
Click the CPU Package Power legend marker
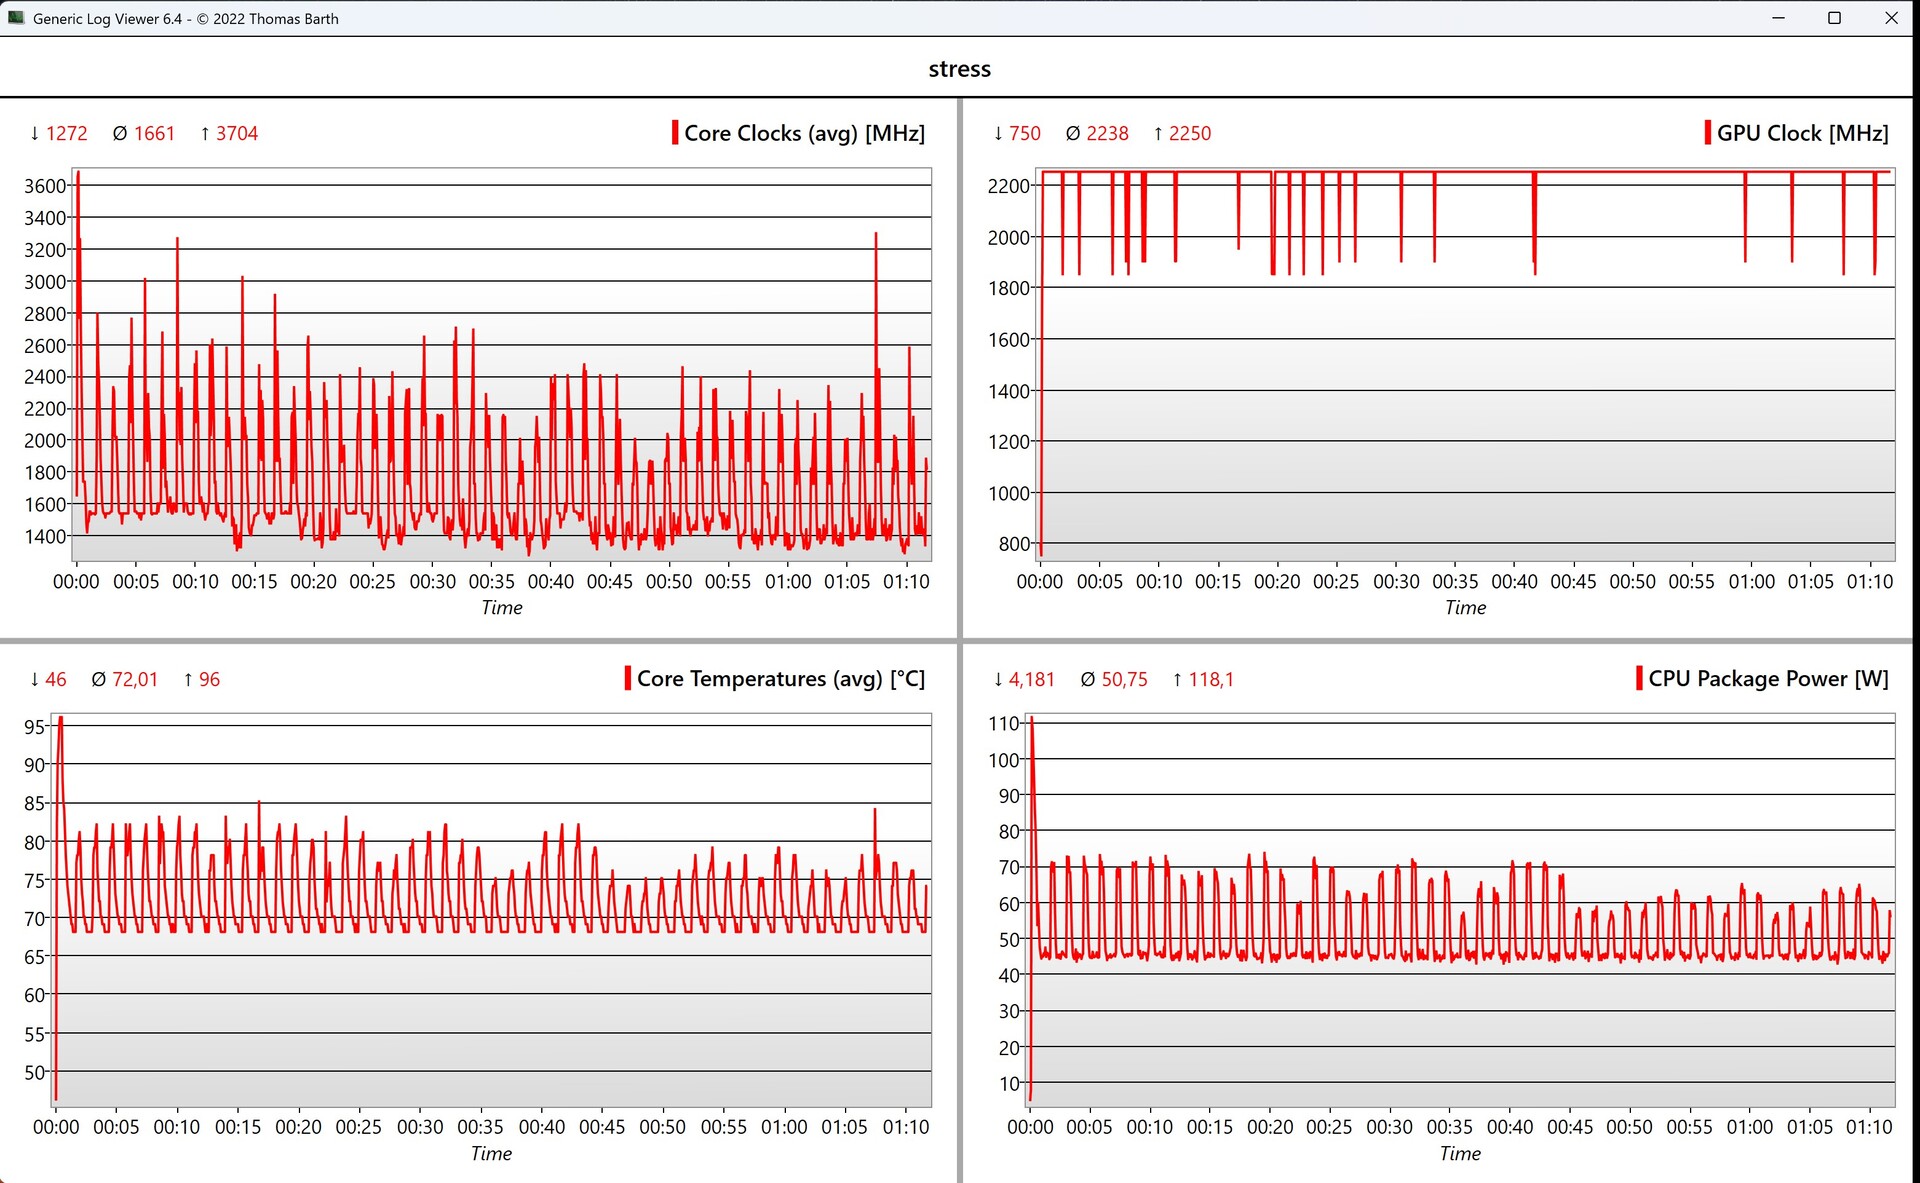point(1639,679)
